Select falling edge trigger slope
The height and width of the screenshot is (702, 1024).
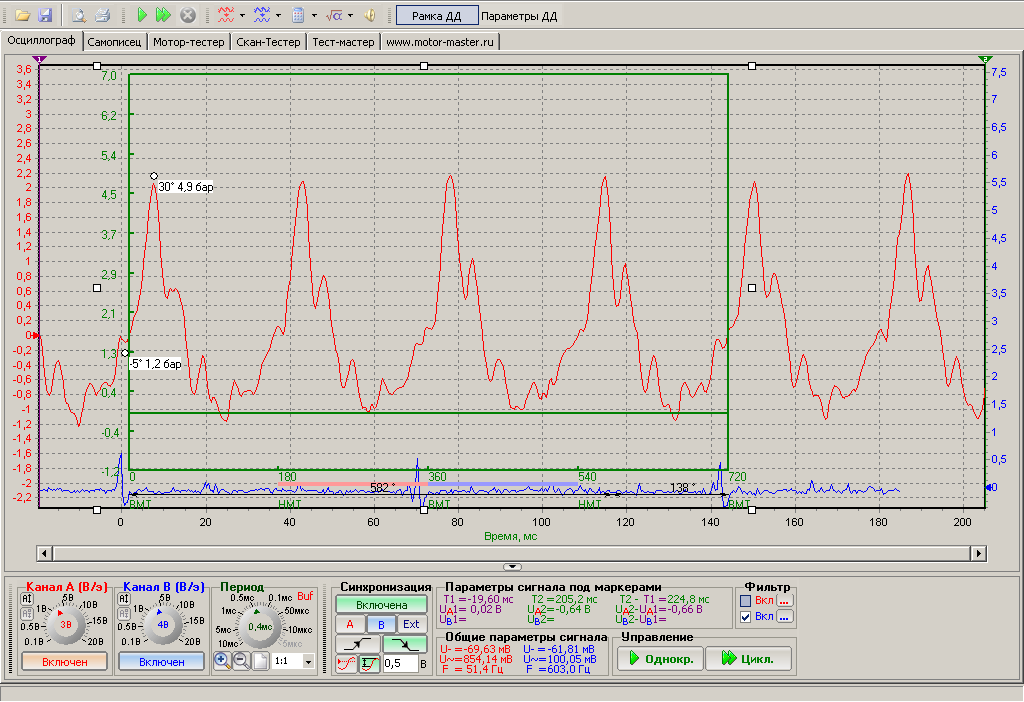404,645
